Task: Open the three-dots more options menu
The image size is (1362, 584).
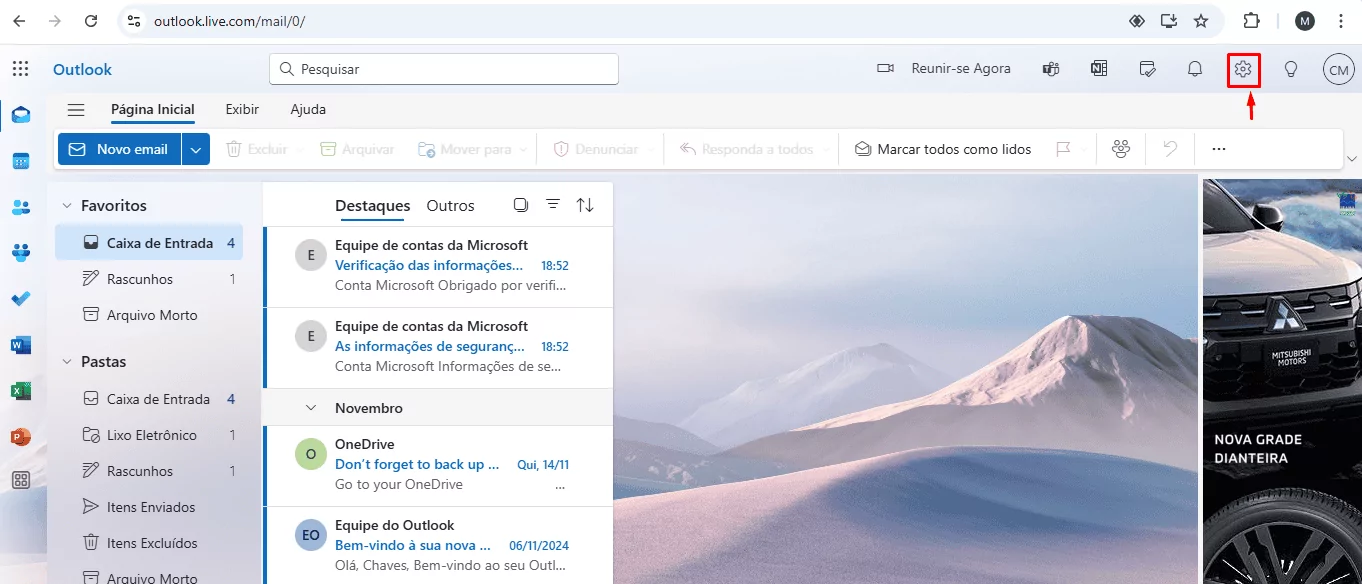Action: point(1218,149)
